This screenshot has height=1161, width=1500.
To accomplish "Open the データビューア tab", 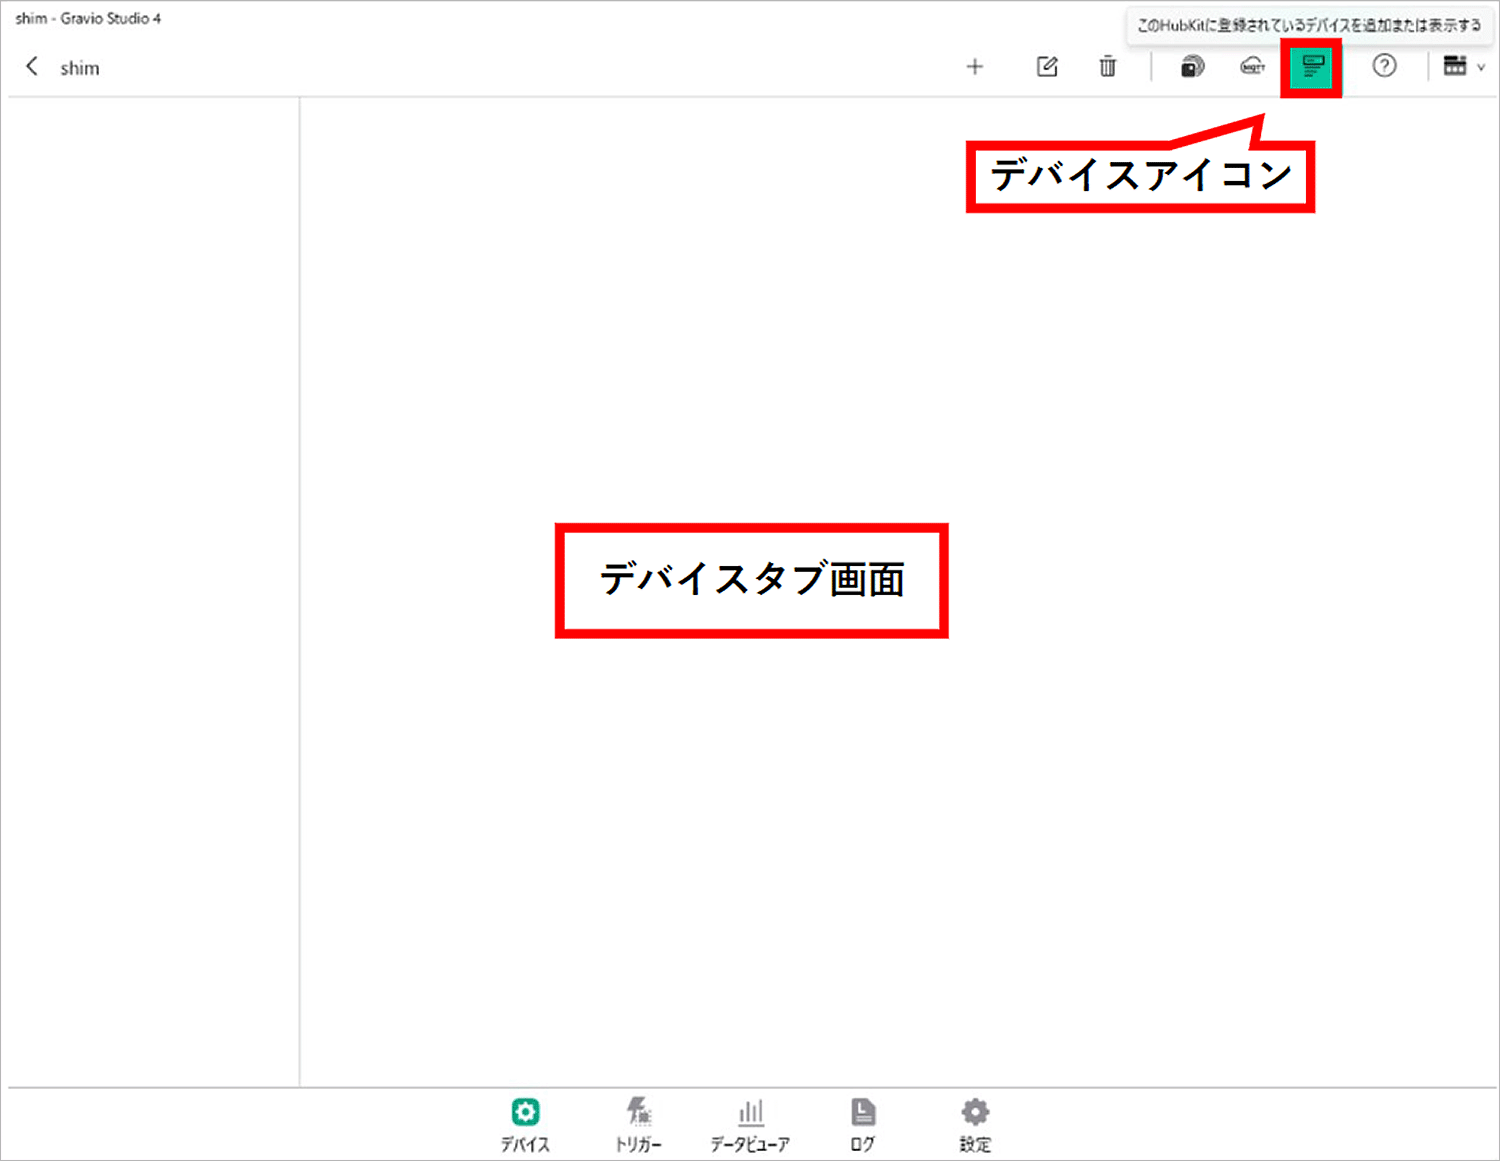I will coord(750,1125).
